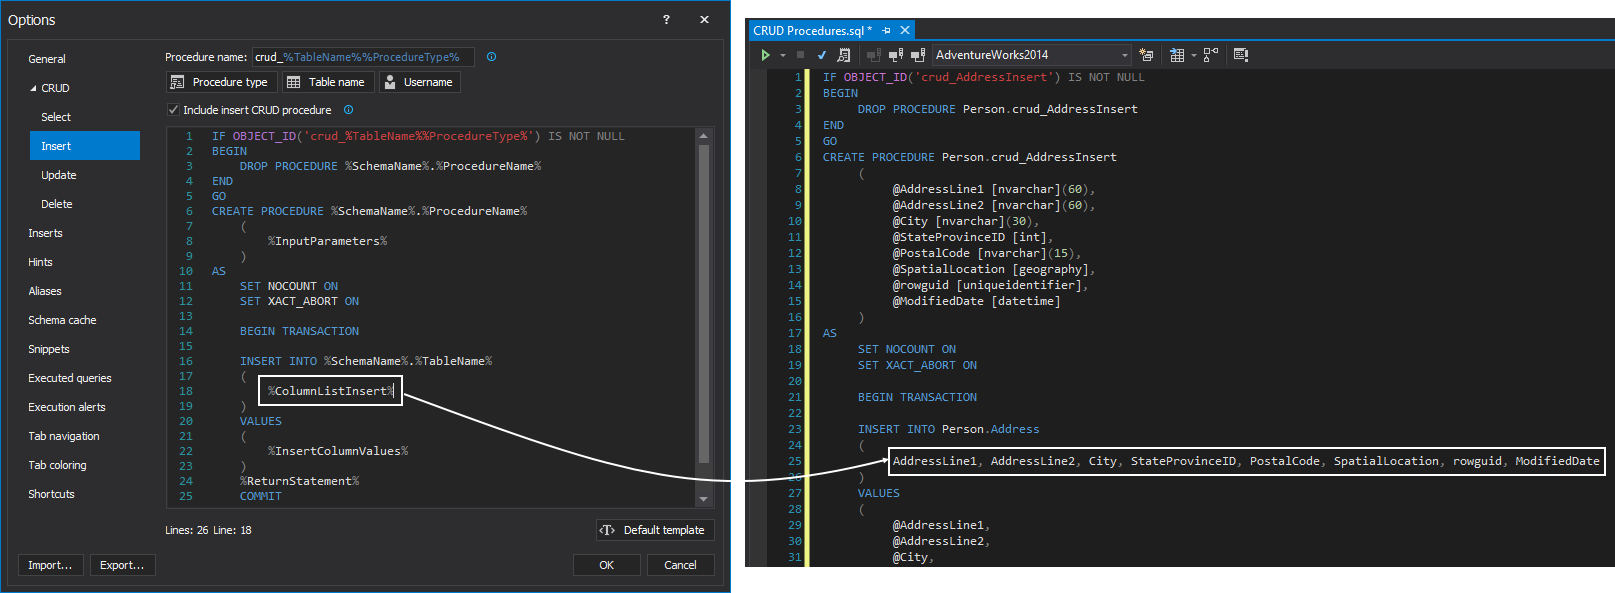Viewport: 1615px width, 593px height.
Task: Click the Default template button
Action: [655, 530]
